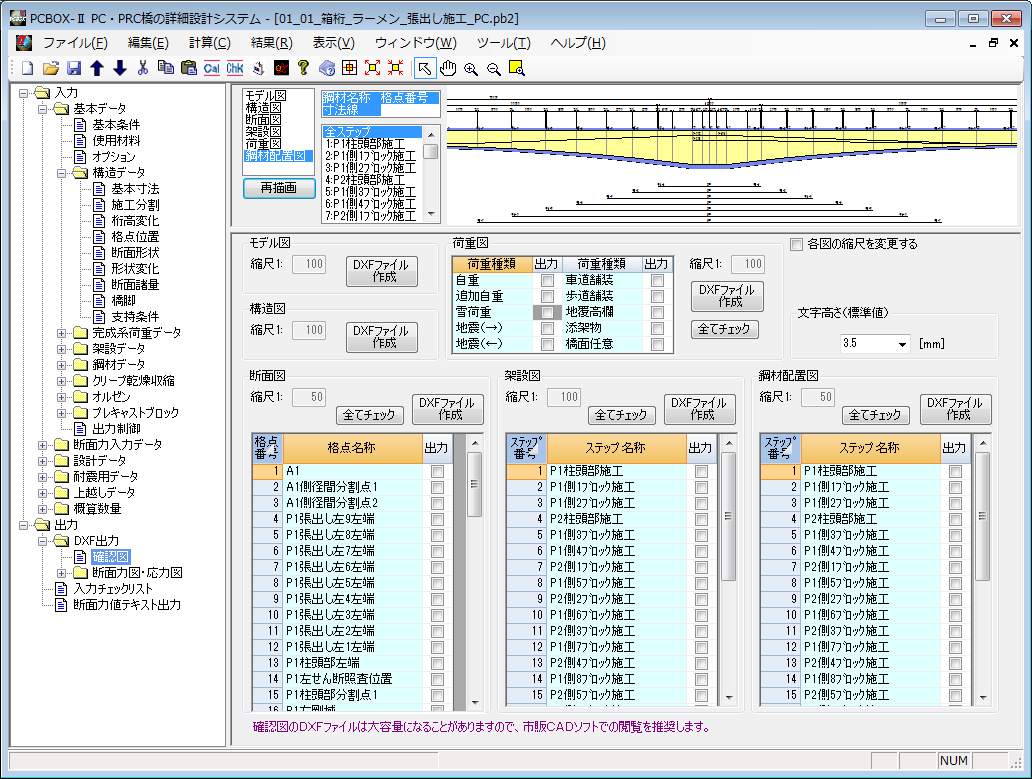
Task: Enable 各図の縮尺を変更する checkbox
Action: 796,244
